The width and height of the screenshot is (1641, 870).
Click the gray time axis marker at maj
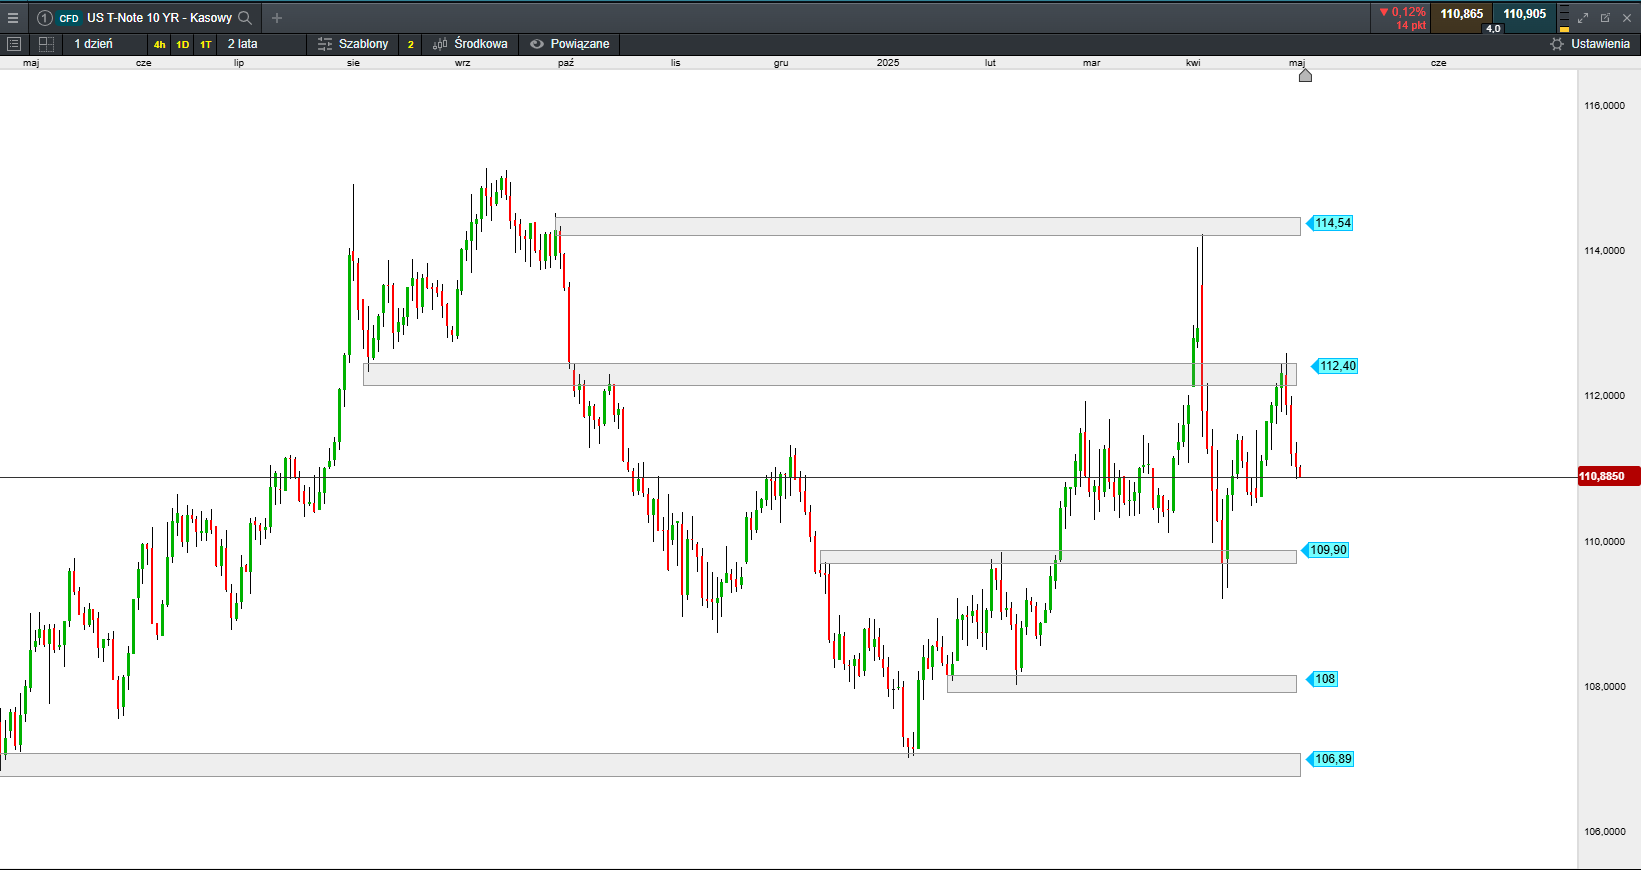click(1305, 75)
